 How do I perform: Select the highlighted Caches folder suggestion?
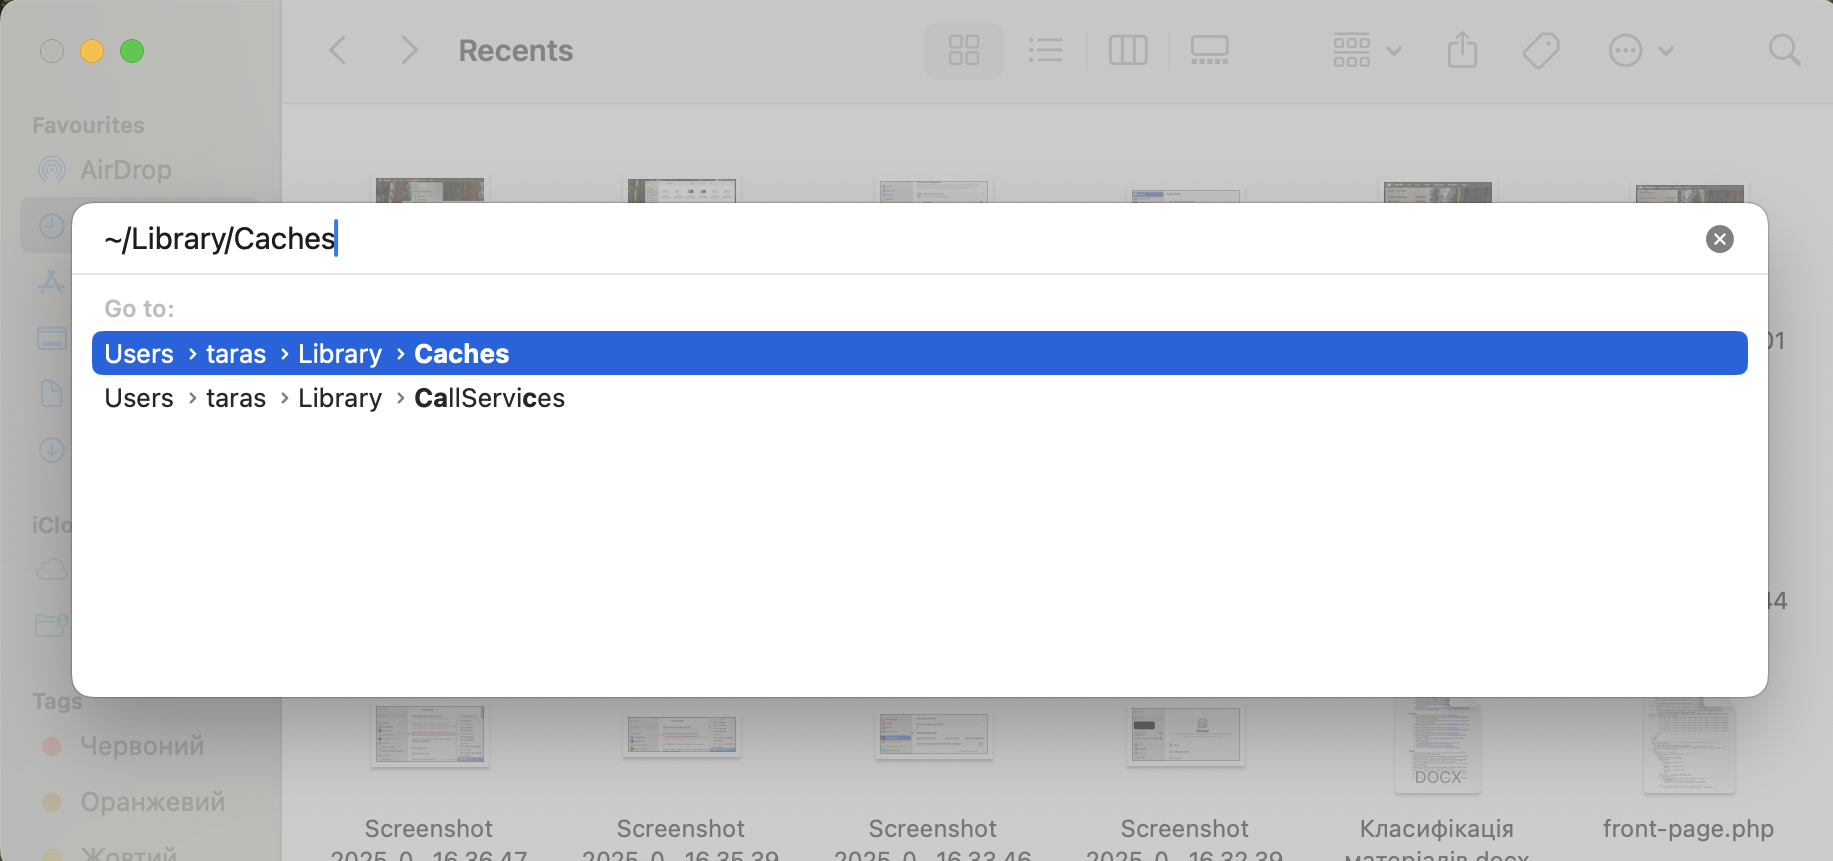click(x=460, y=353)
